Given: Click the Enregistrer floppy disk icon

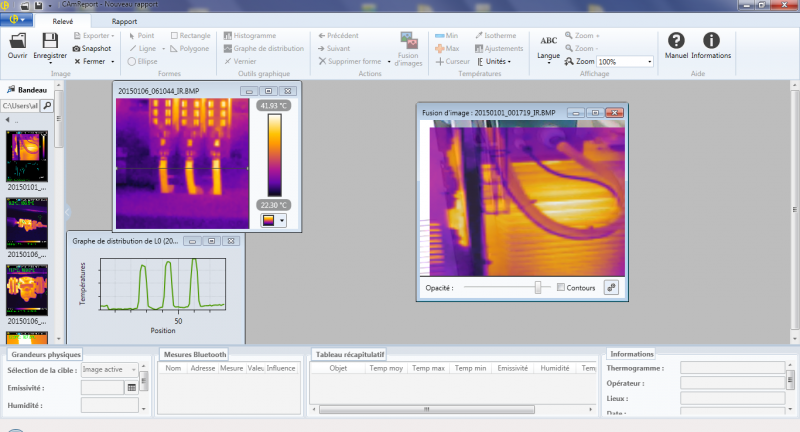Looking at the screenshot, I should pyautogui.click(x=50, y=41).
